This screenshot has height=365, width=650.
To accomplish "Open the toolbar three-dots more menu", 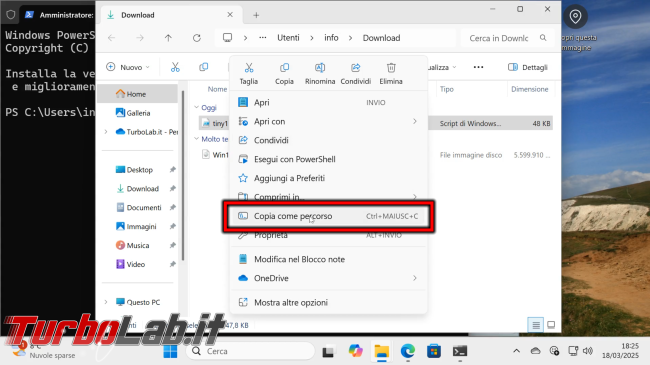I will click(478, 67).
